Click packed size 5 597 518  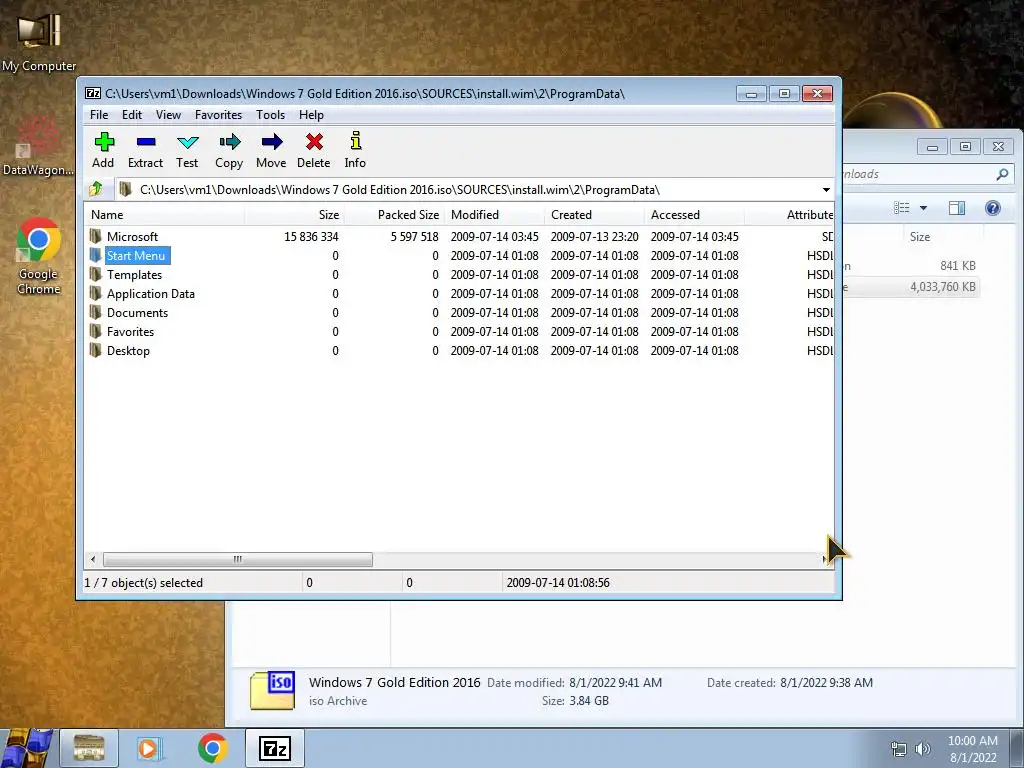coord(415,236)
